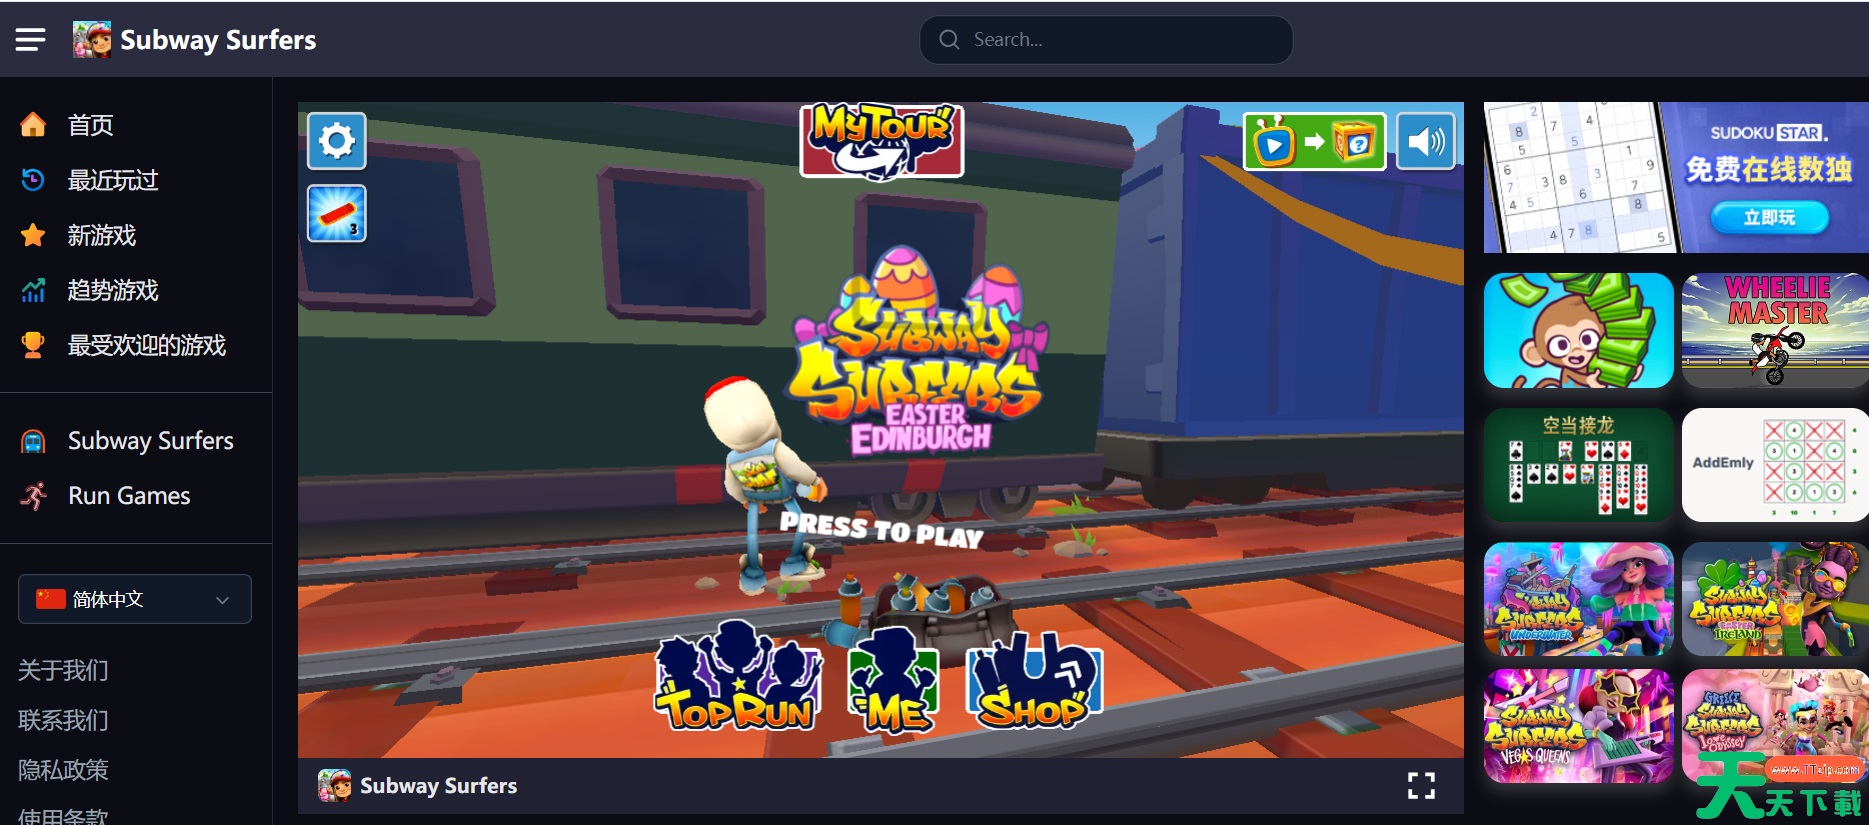Viewport: 1869px width, 825px height.
Task: Click the trending chart icon
Action: pyautogui.click(x=33, y=290)
